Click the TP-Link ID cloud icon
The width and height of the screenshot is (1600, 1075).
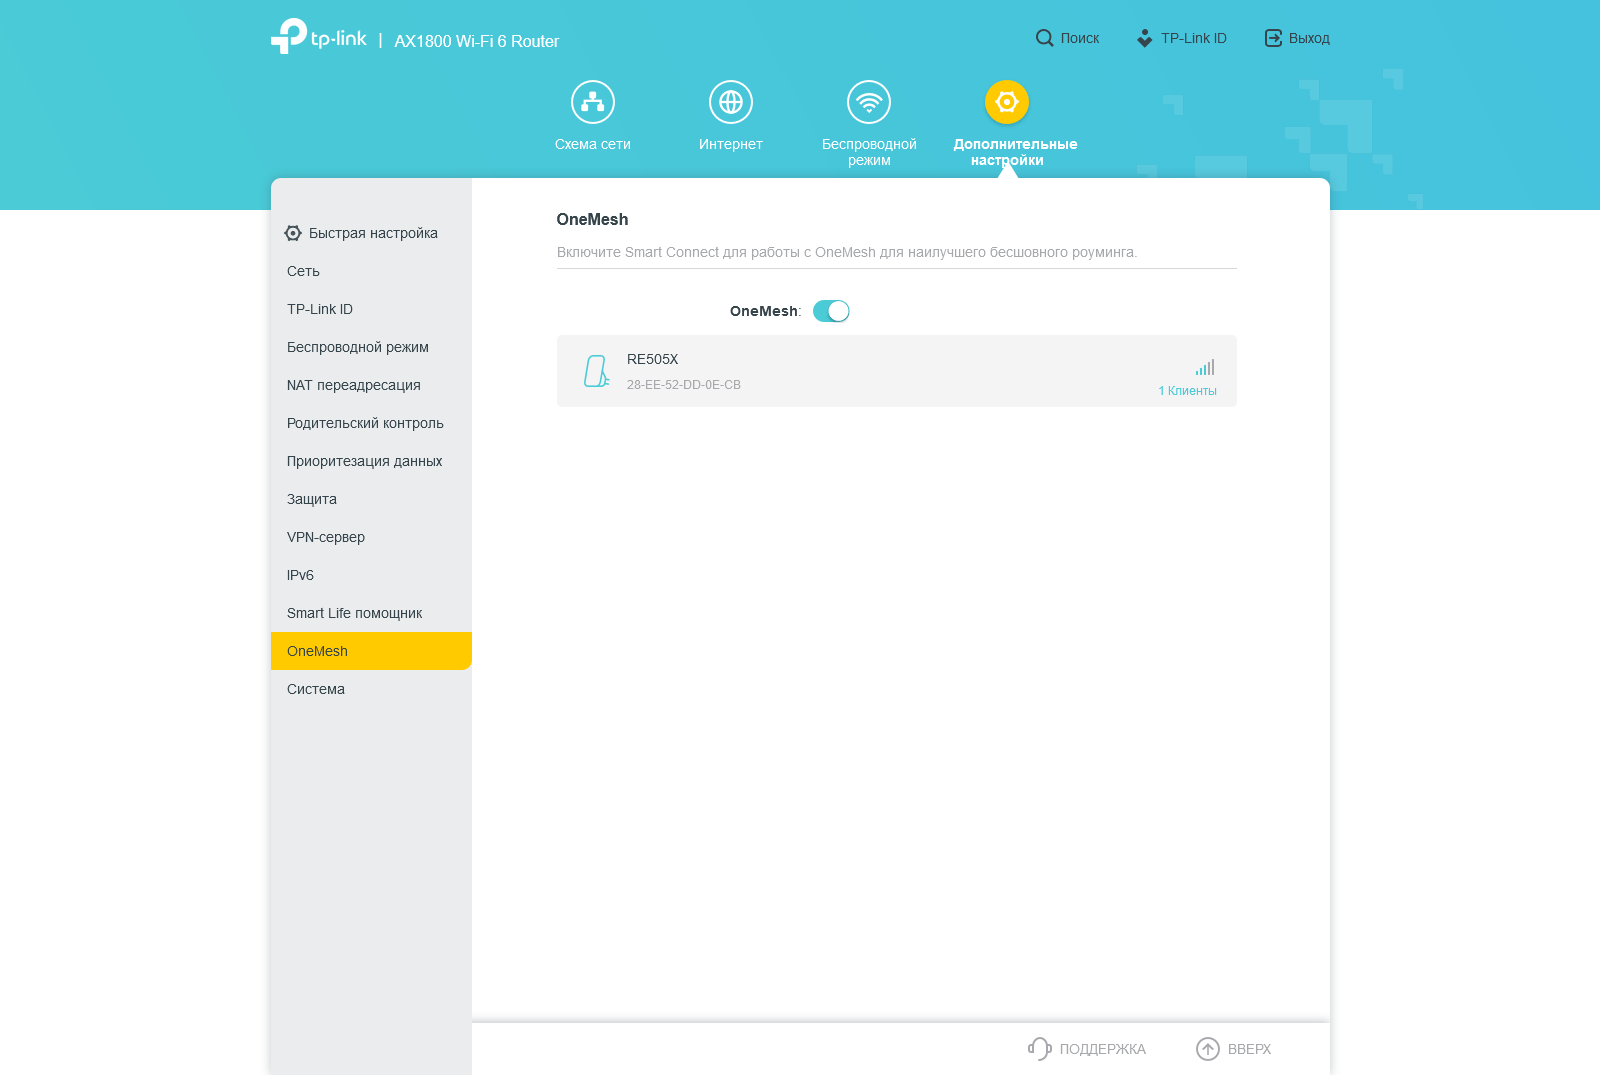pyautogui.click(x=1145, y=38)
